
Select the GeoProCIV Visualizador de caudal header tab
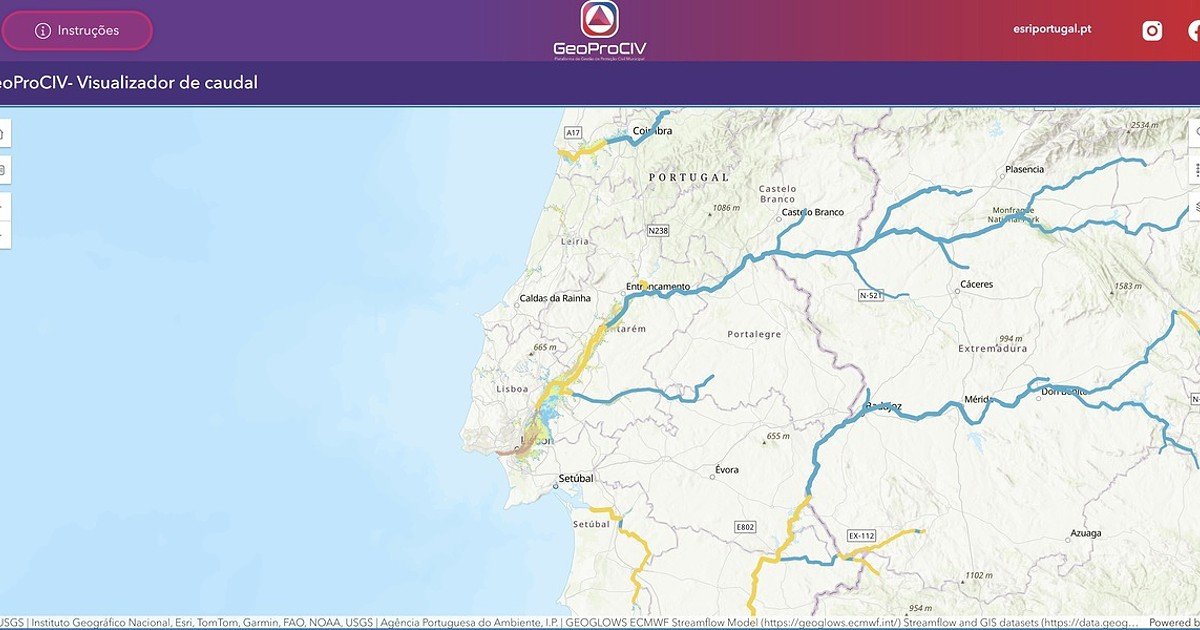click(130, 82)
